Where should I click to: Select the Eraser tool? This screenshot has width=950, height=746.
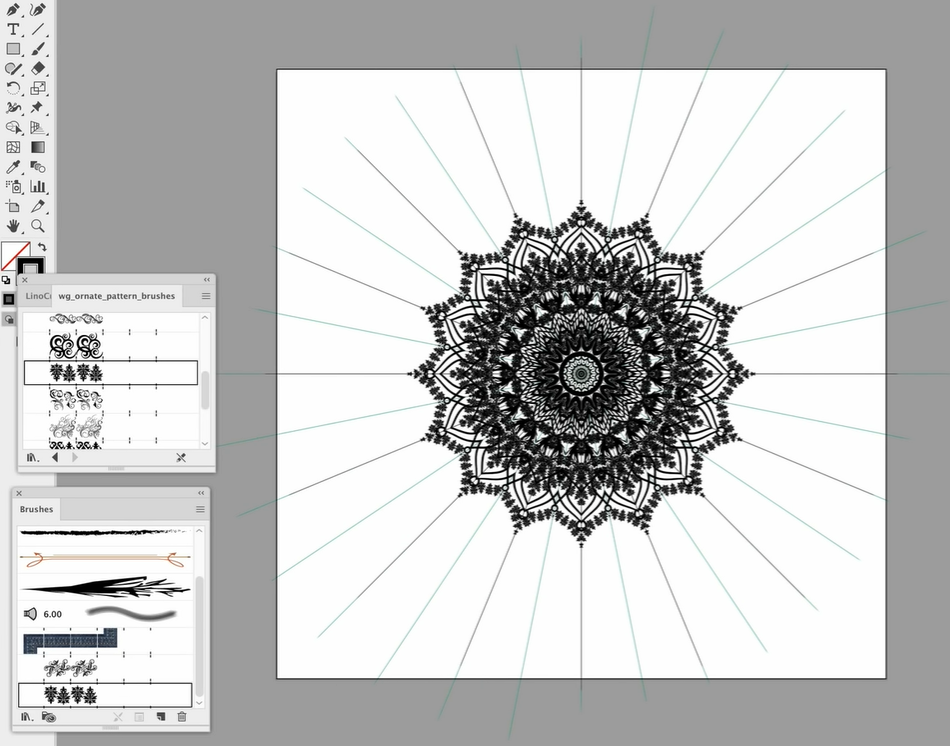coord(38,68)
